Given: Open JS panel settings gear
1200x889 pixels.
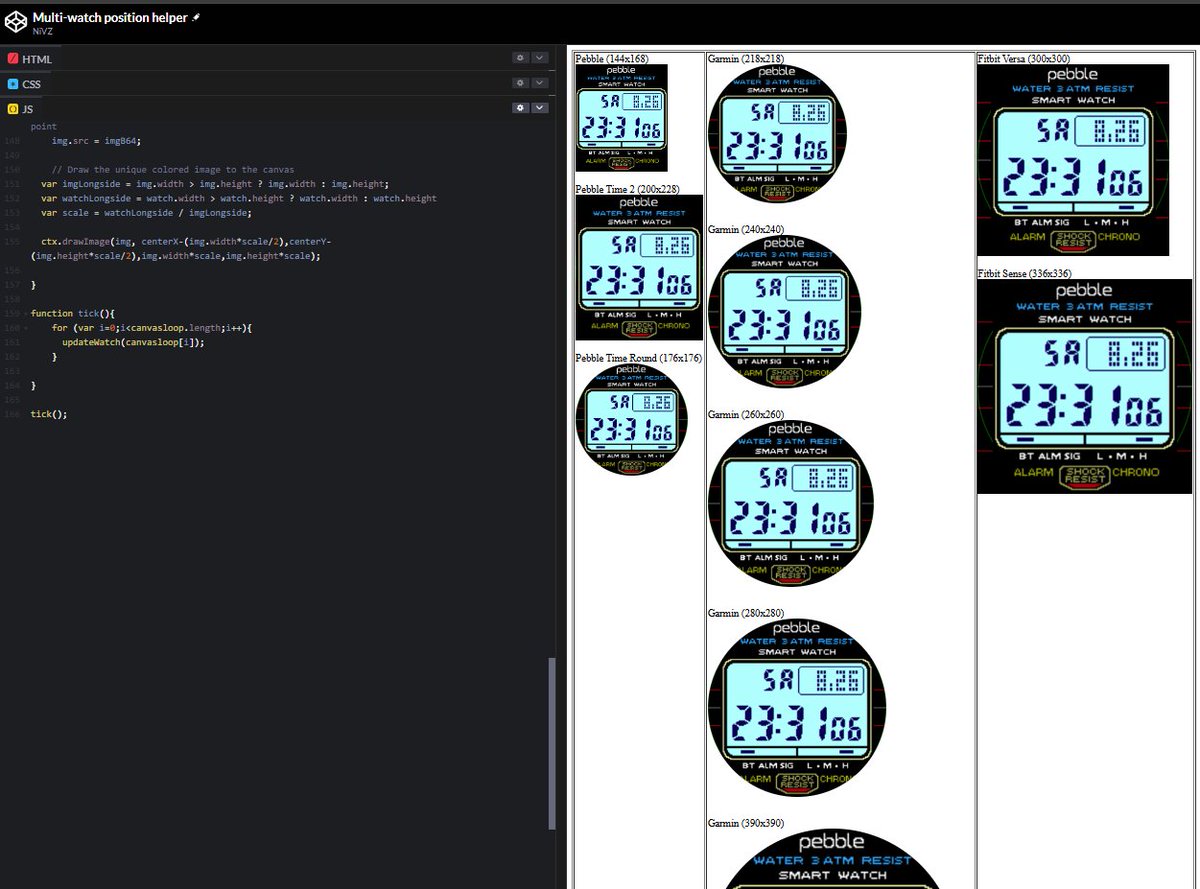Looking at the screenshot, I should (x=520, y=108).
